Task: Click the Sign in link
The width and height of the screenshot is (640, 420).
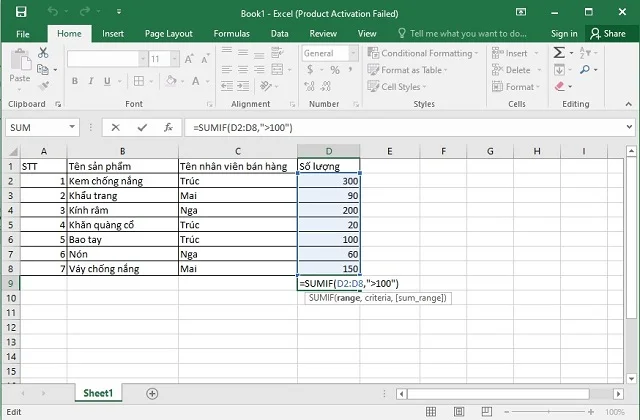Action: point(564,33)
